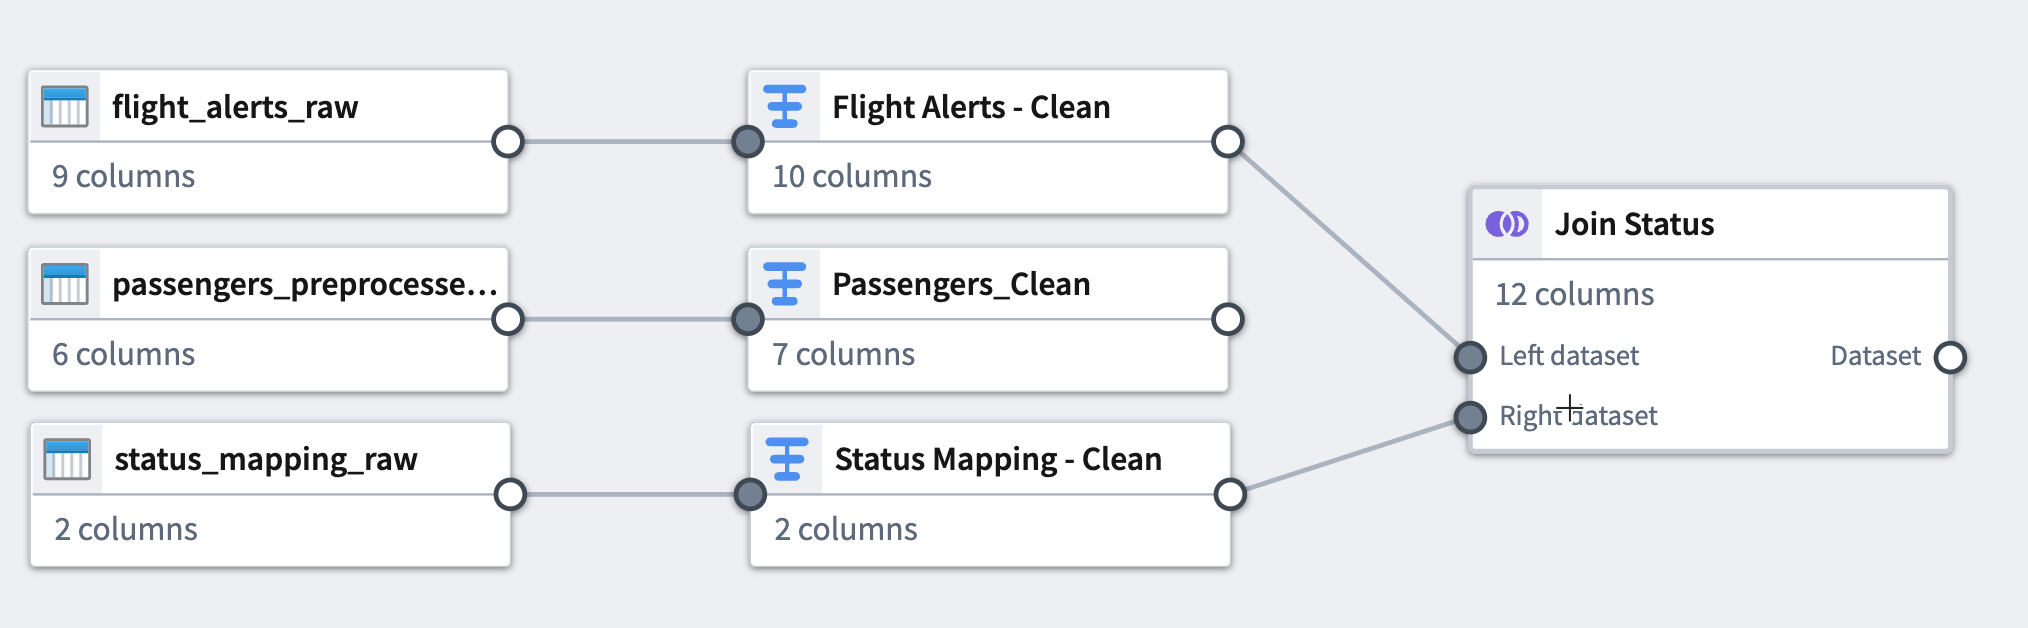
Task: Select the Passengers_Clean prepare recipe icon
Action: point(784,283)
